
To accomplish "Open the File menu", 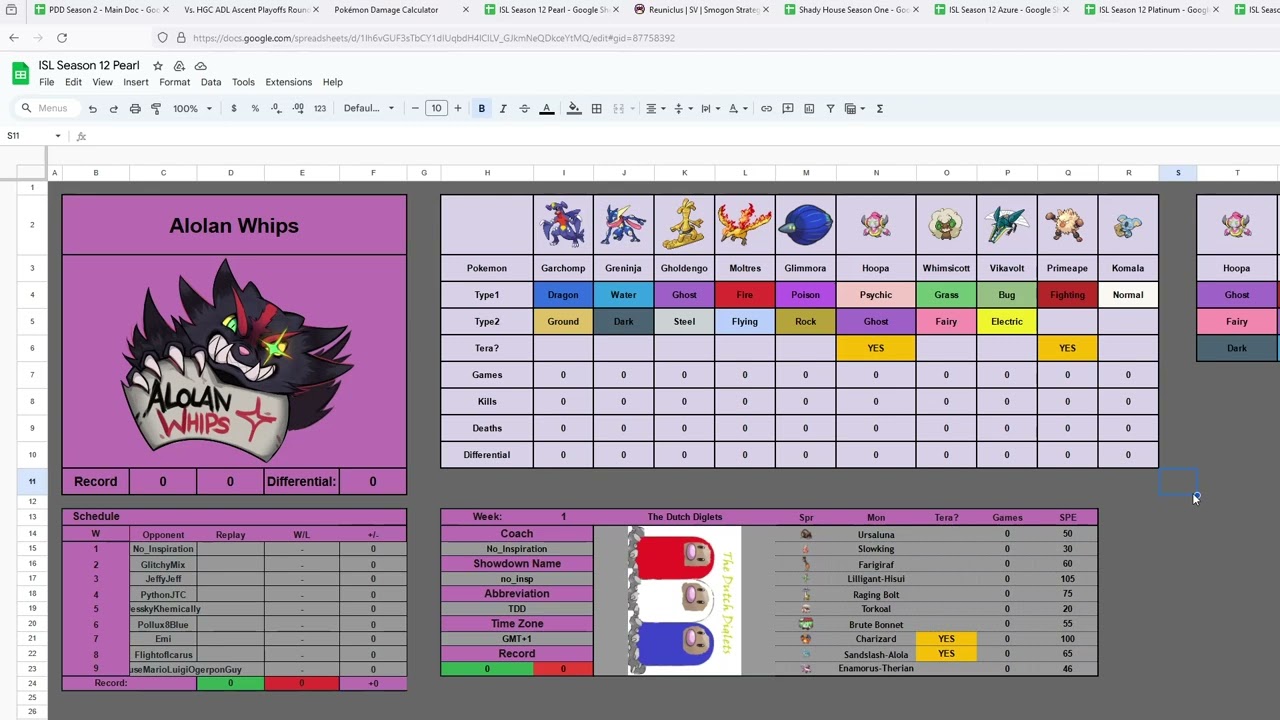I will (46, 82).
